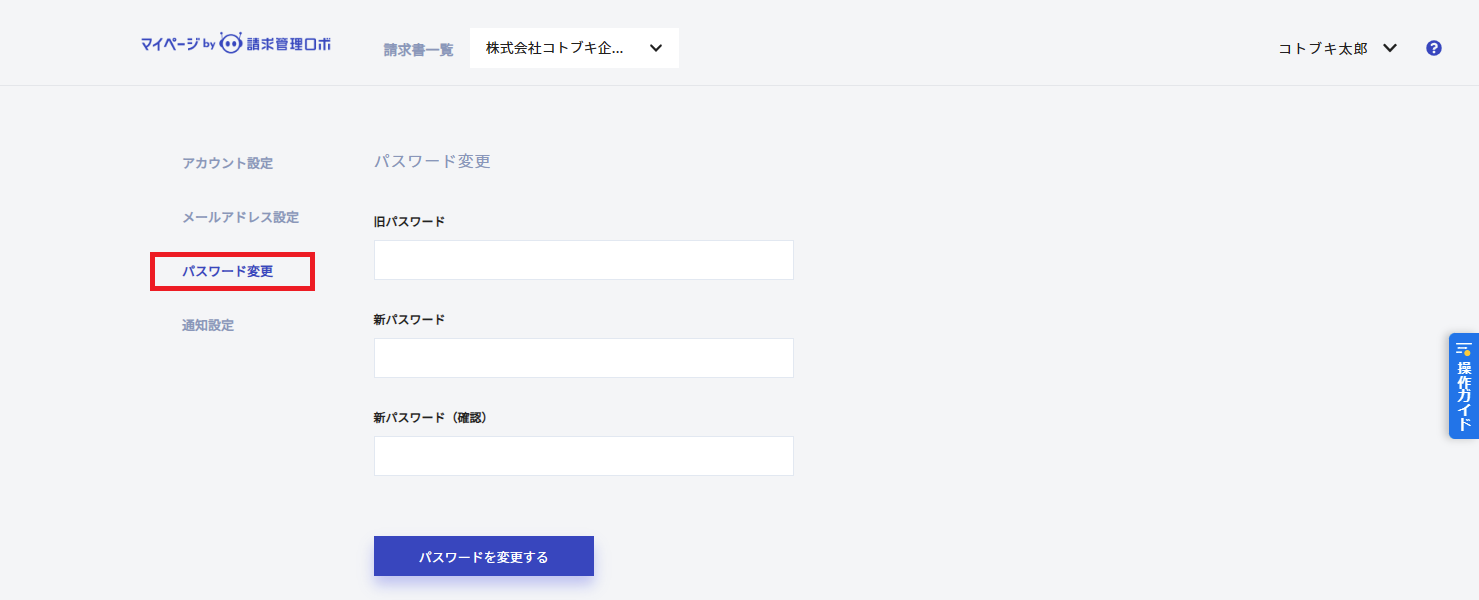Switch to 通知設定 in the sidebar
This screenshot has height=600, width=1479.
[208, 325]
